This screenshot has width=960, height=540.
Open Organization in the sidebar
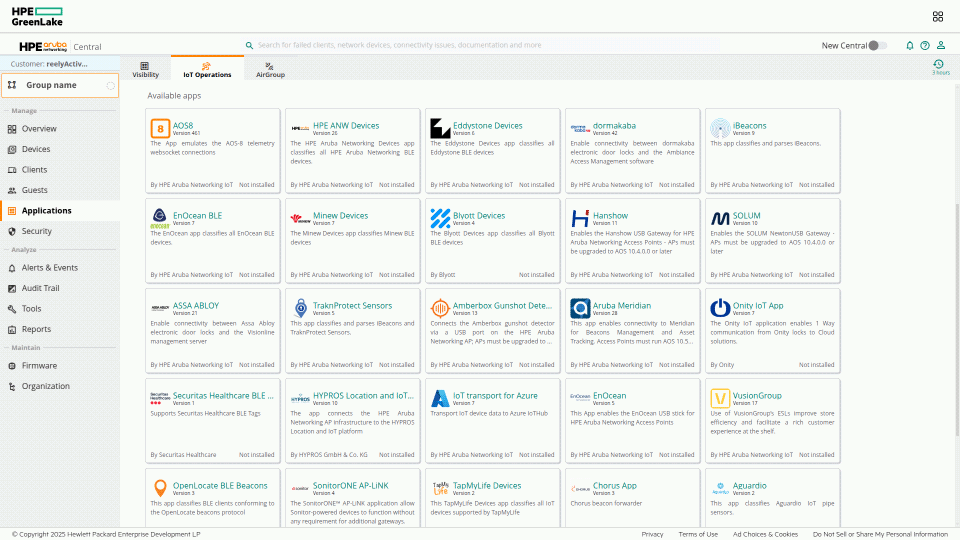pyautogui.click(x=45, y=386)
